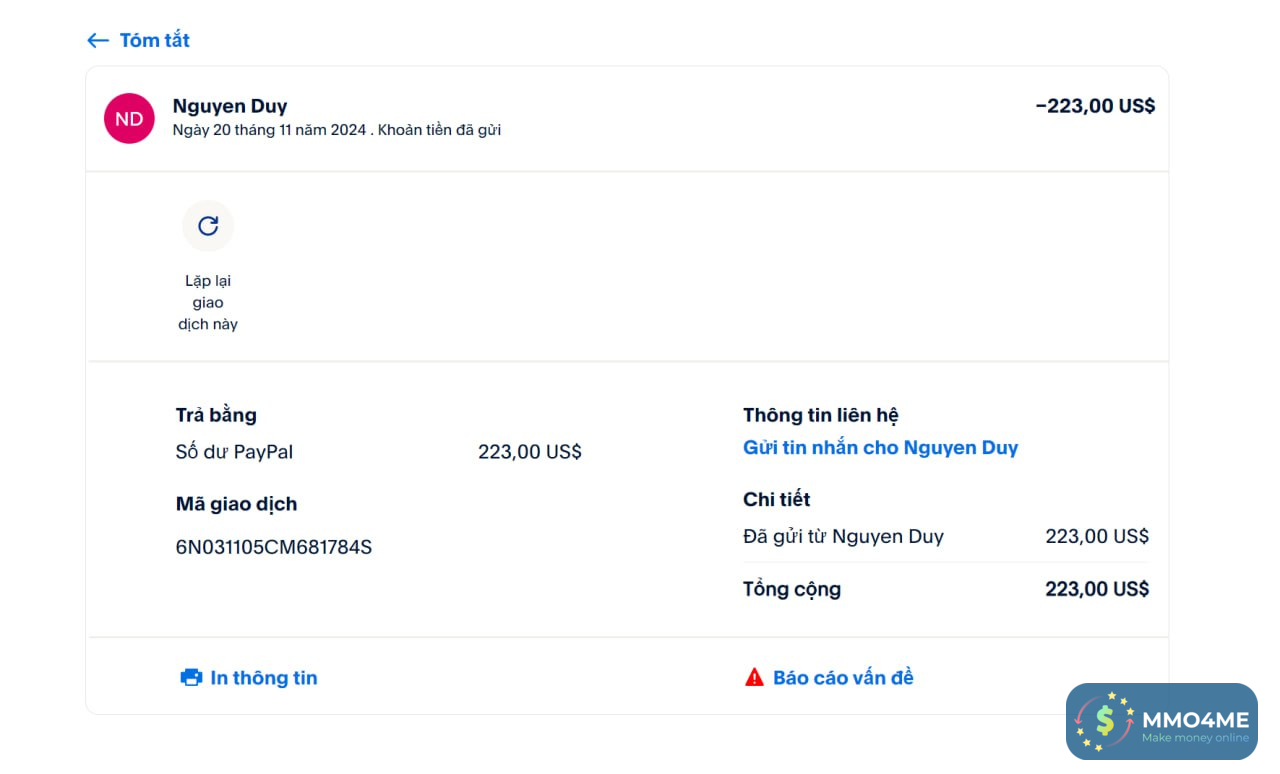This screenshot has width=1280, height=774.
Task: Click the −223,00 US$ header amount
Action: pyautogui.click(x=1095, y=106)
